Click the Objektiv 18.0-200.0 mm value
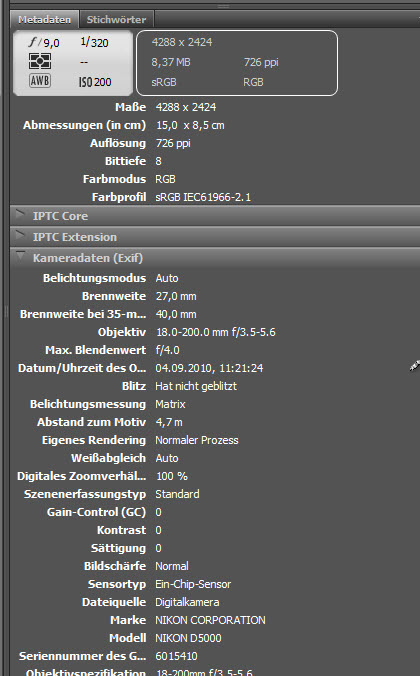This screenshot has height=676, width=420. tap(215, 332)
